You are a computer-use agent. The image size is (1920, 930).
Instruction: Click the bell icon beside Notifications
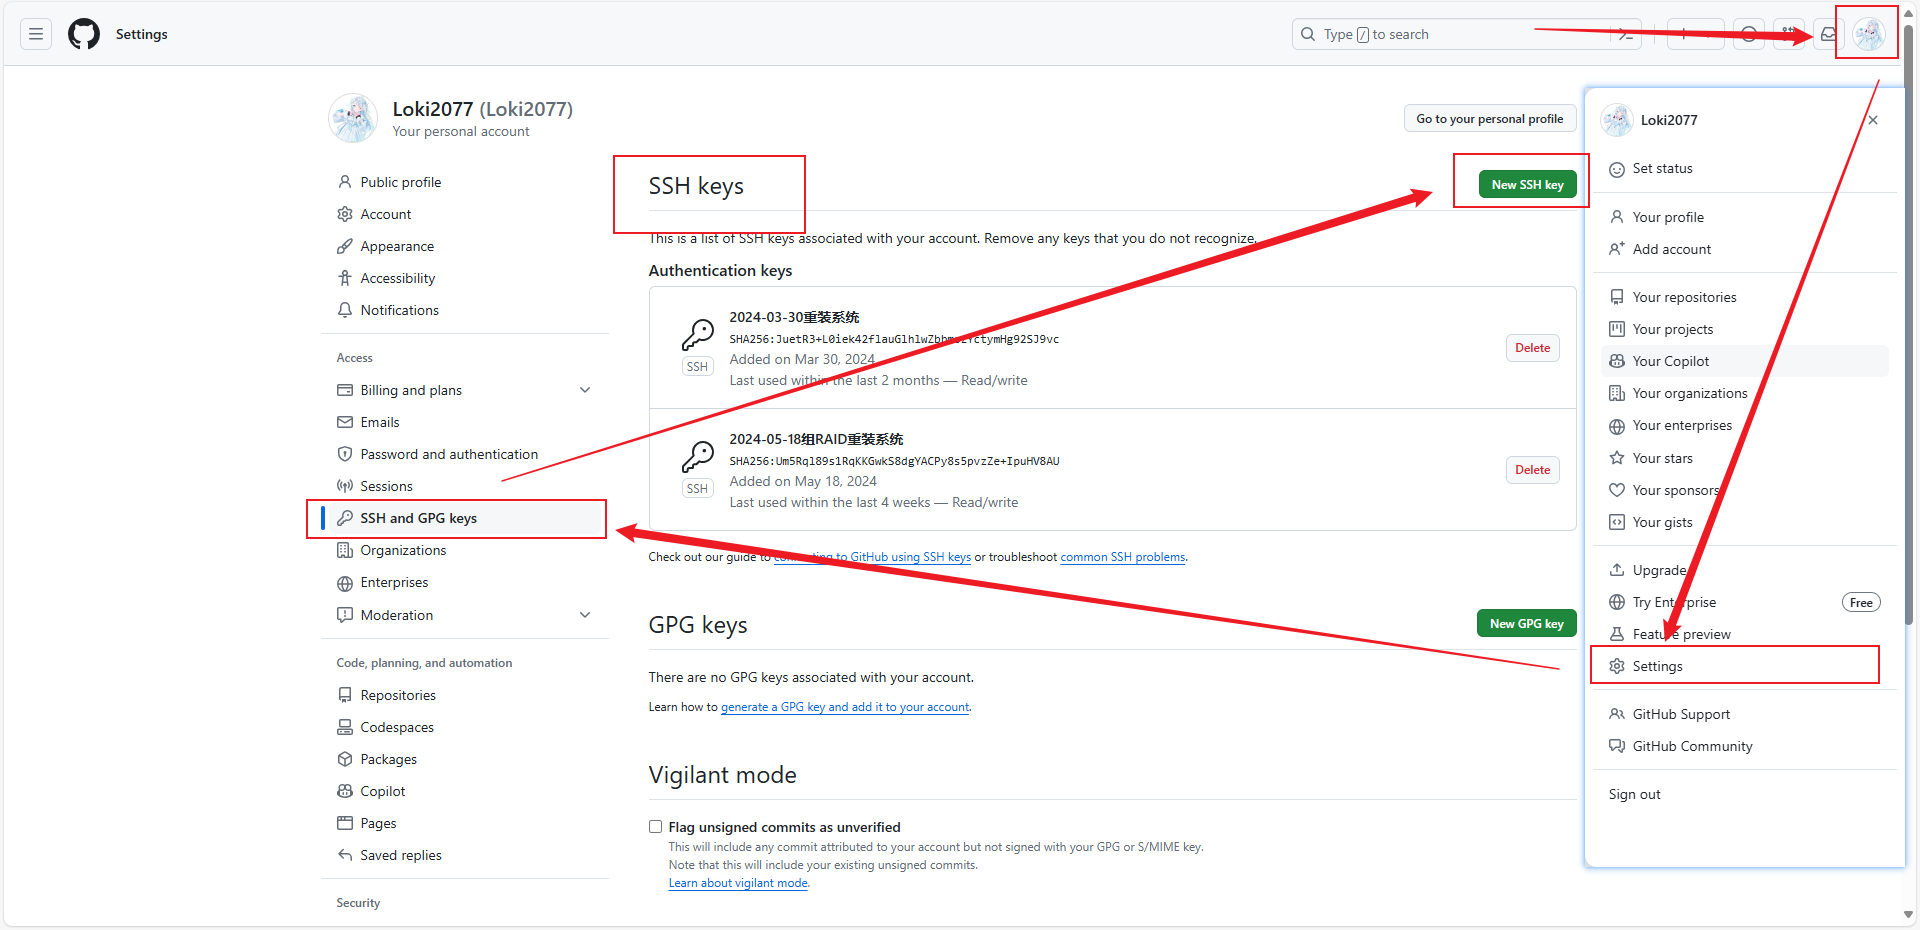click(x=345, y=310)
